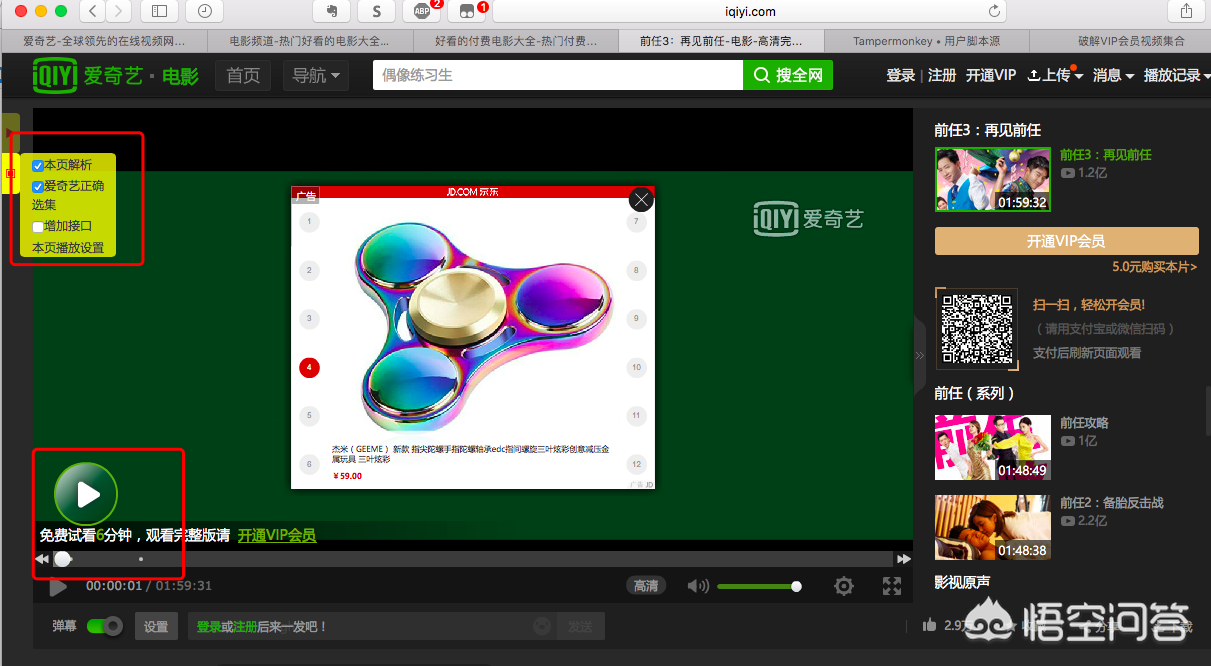Screen dimensions: 1211x666
Task: Turn off the 弹幕 toggle switch
Action: 104,626
